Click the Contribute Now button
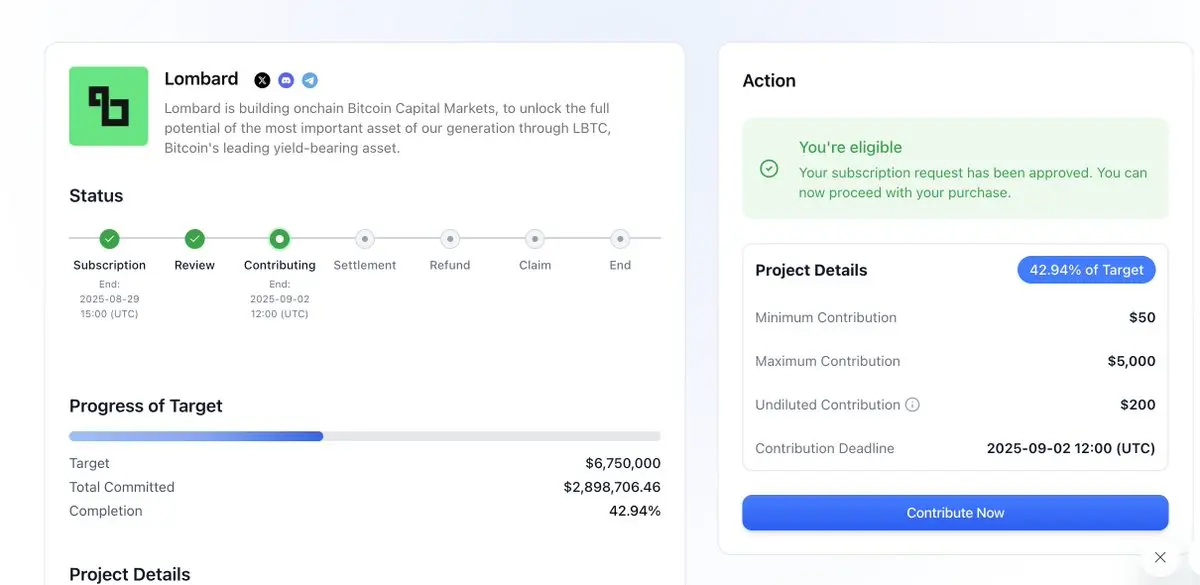The height and width of the screenshot is (585, 1200). tap(955, 513)
